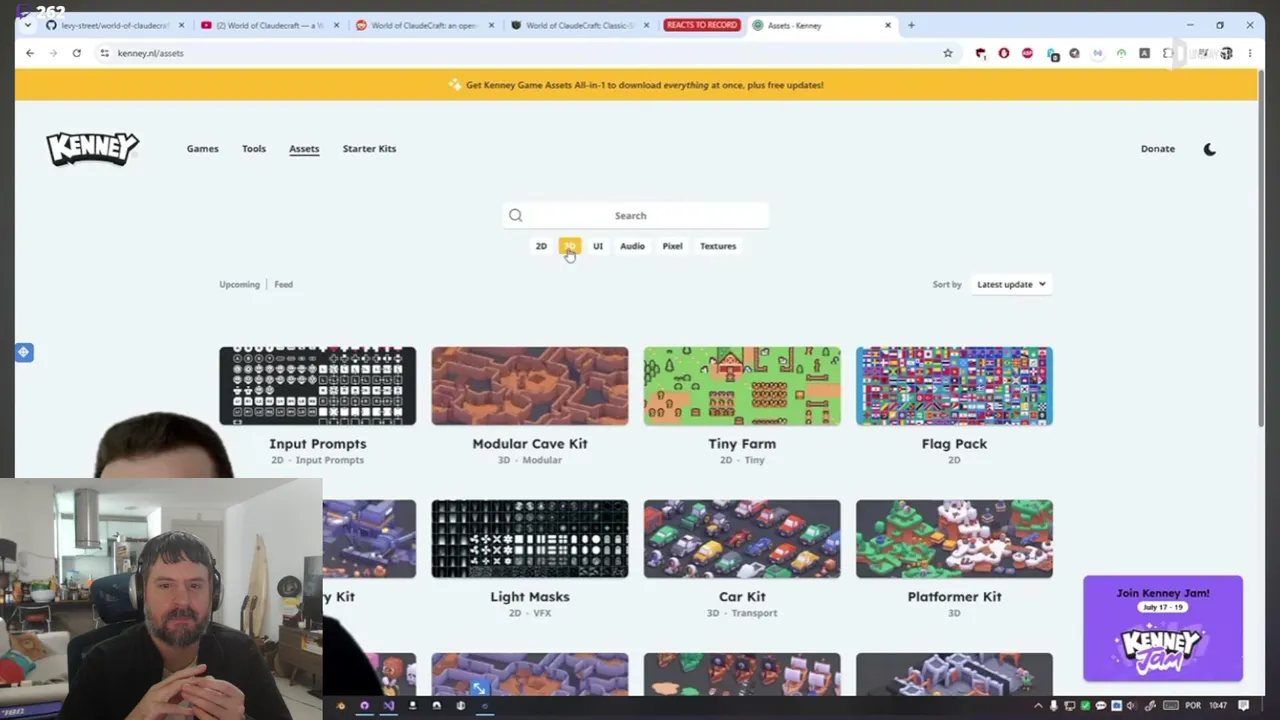Bookmark this page with the star icon
Image resolution: width=1280 pixels, height=720 pixels.
pos(948,53)
